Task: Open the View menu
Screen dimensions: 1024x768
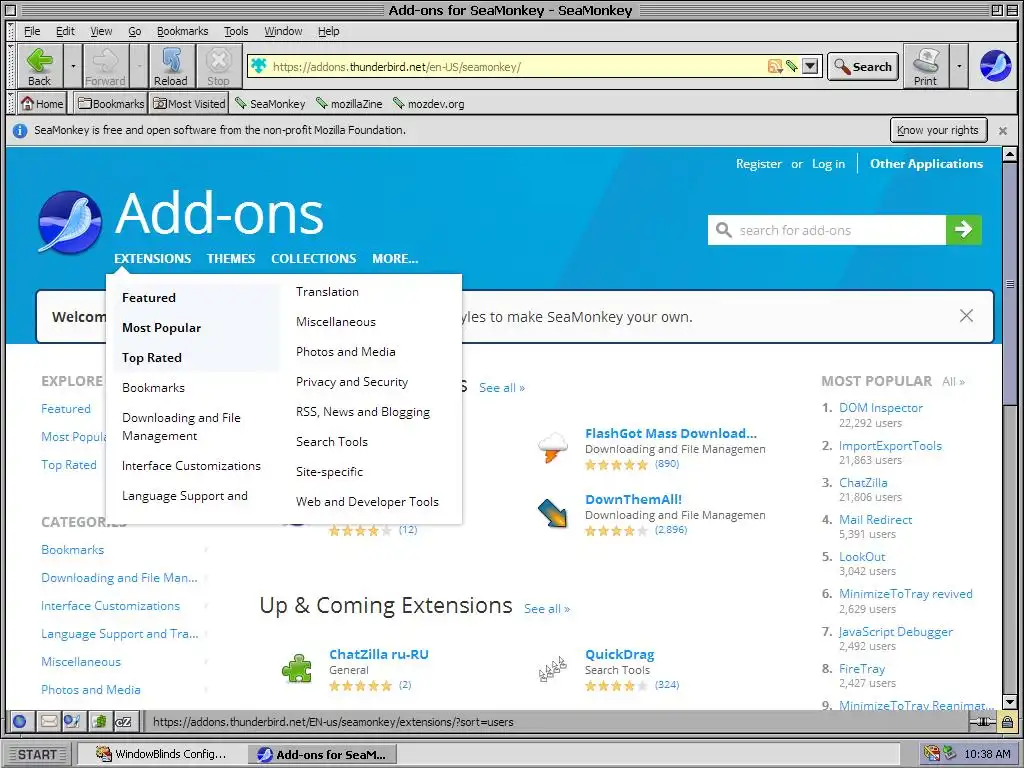Action: pos(101,31)
